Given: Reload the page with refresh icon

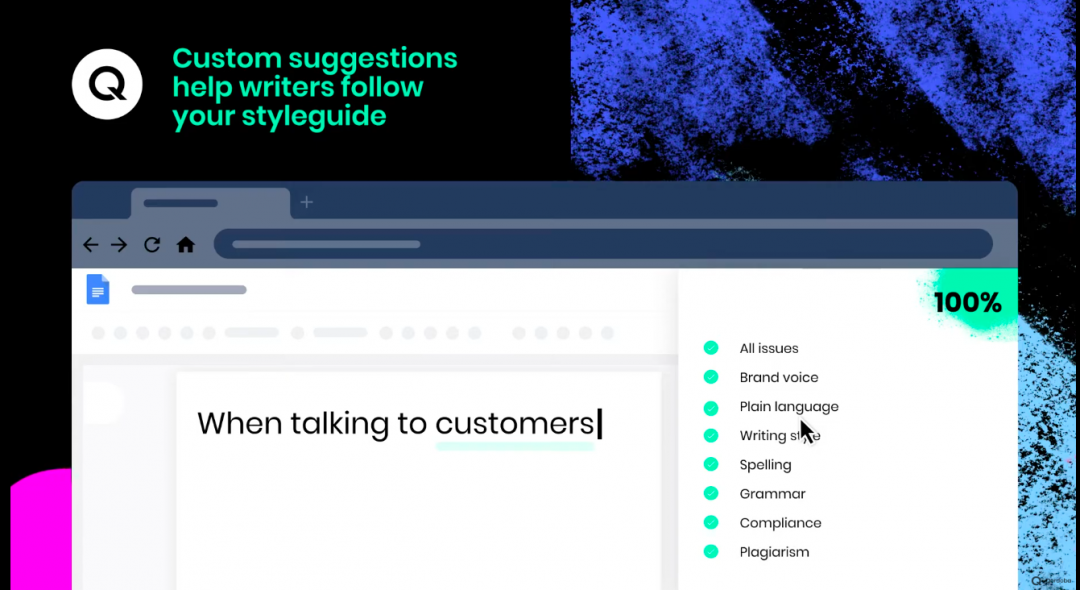Looking at the screenshot, I should 152,244.
